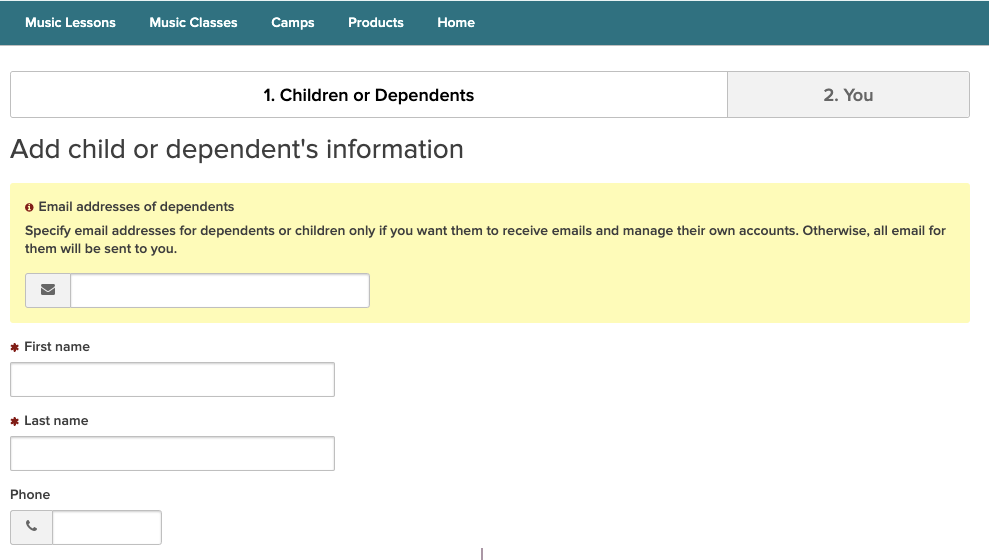Viewport: 989px width, 560px height.
Task: Click into the First name text field
Action: [172, 380]
